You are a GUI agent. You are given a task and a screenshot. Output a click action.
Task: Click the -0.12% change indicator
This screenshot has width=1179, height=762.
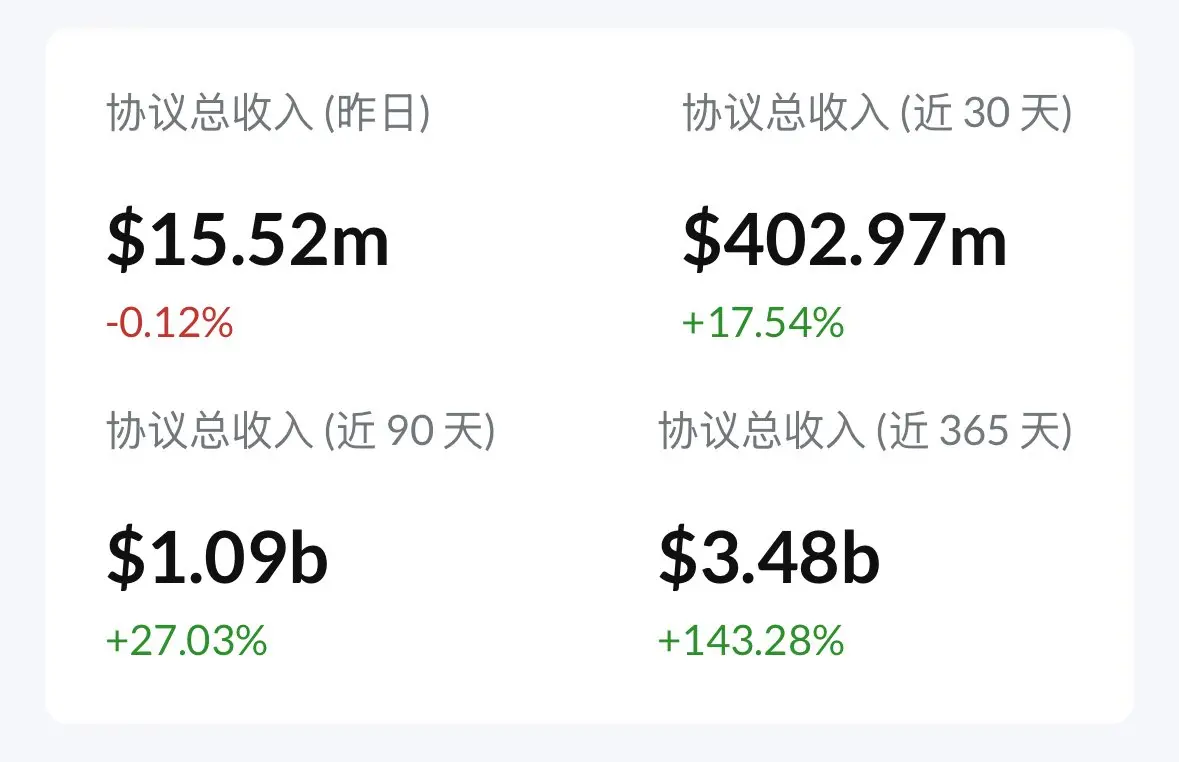(170, 323)
